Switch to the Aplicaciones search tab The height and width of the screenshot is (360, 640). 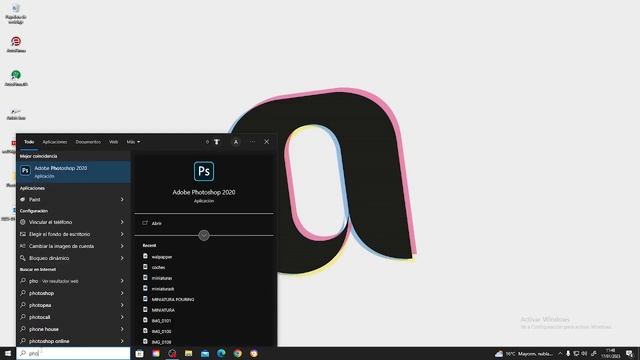click(55, 142)
